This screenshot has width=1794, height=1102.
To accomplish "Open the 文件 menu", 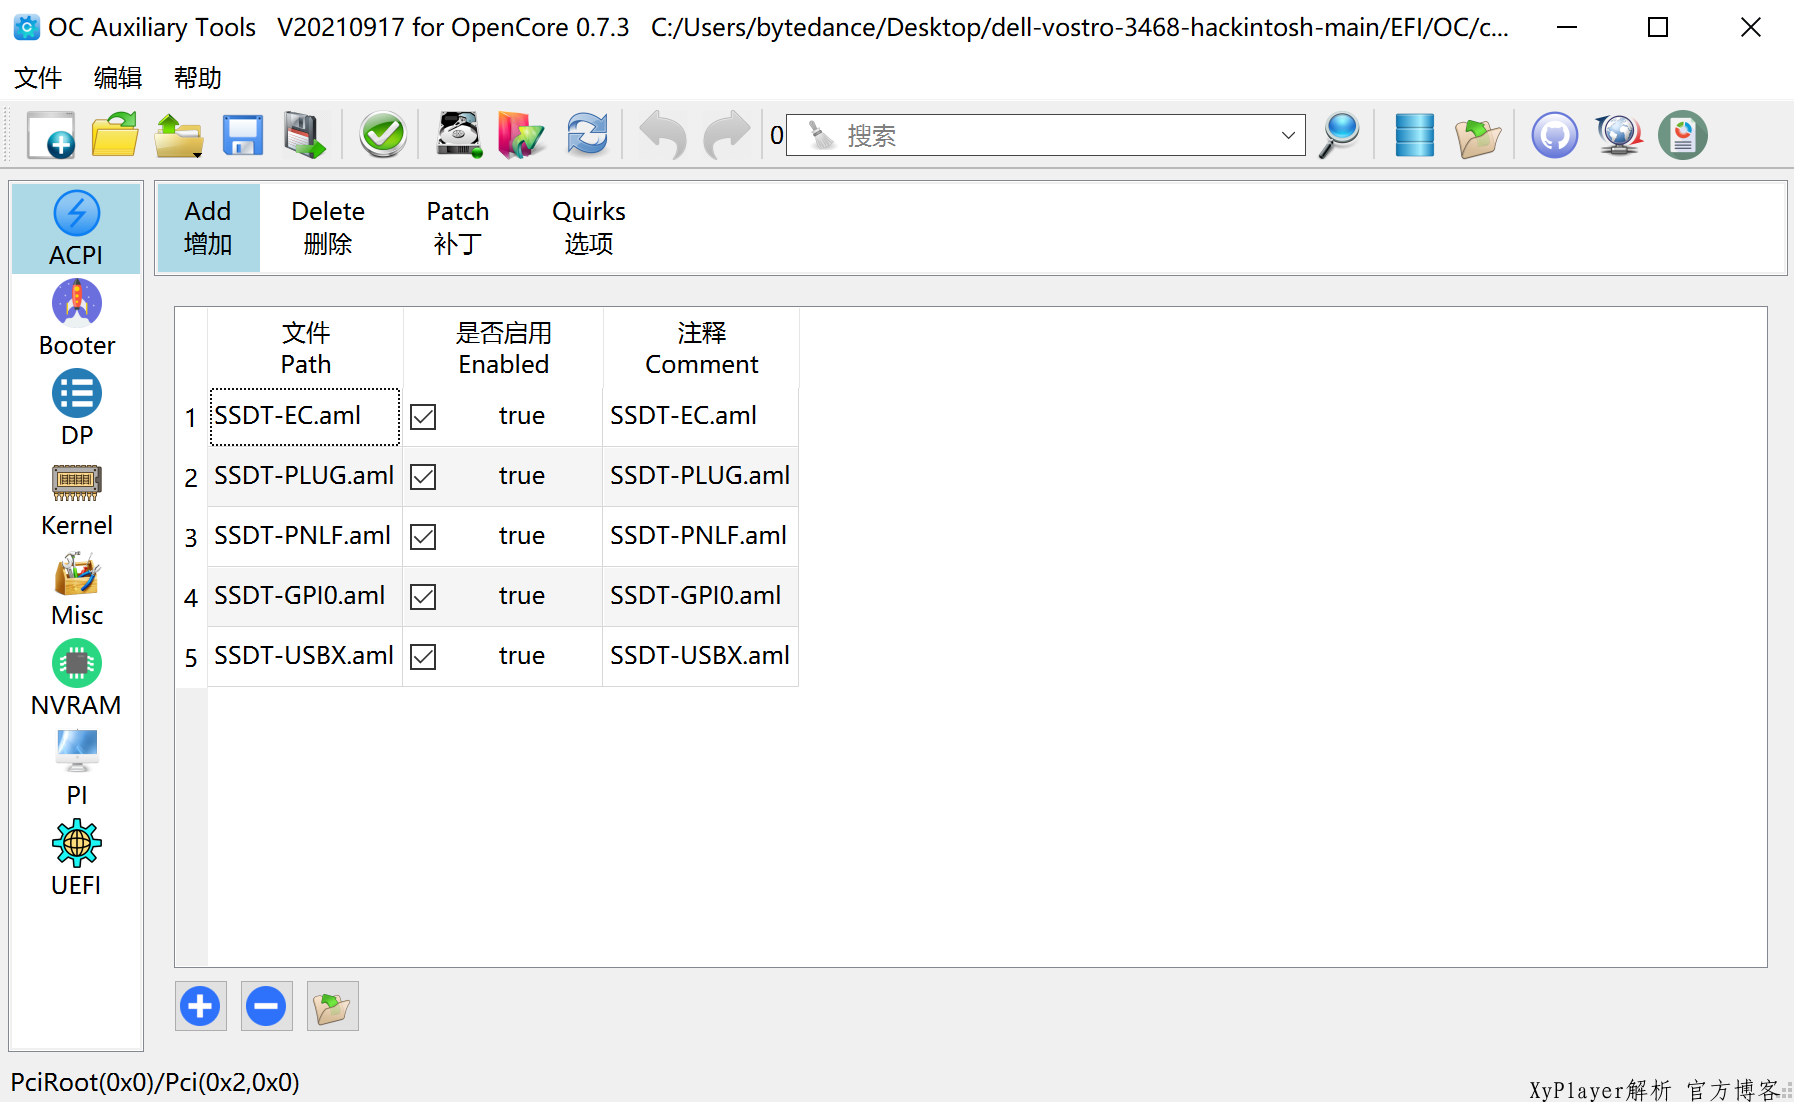I will click(38, 78).
